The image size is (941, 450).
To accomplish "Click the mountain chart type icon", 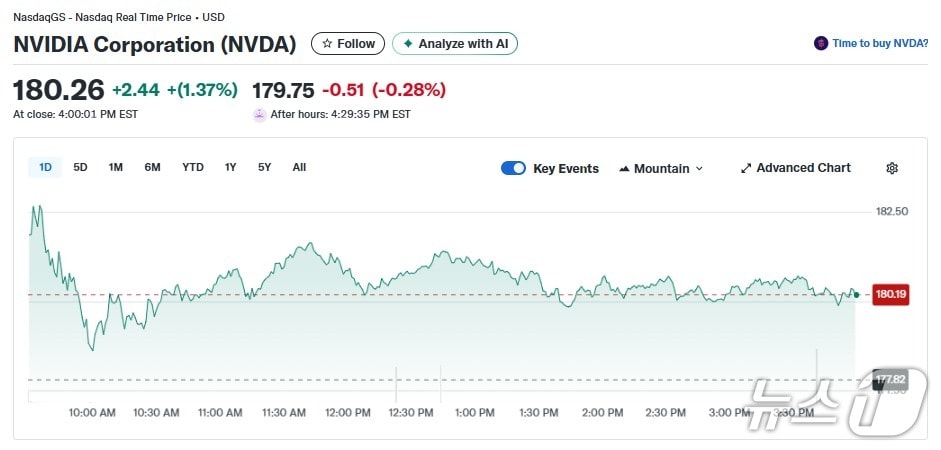I will tap(625, 168).
